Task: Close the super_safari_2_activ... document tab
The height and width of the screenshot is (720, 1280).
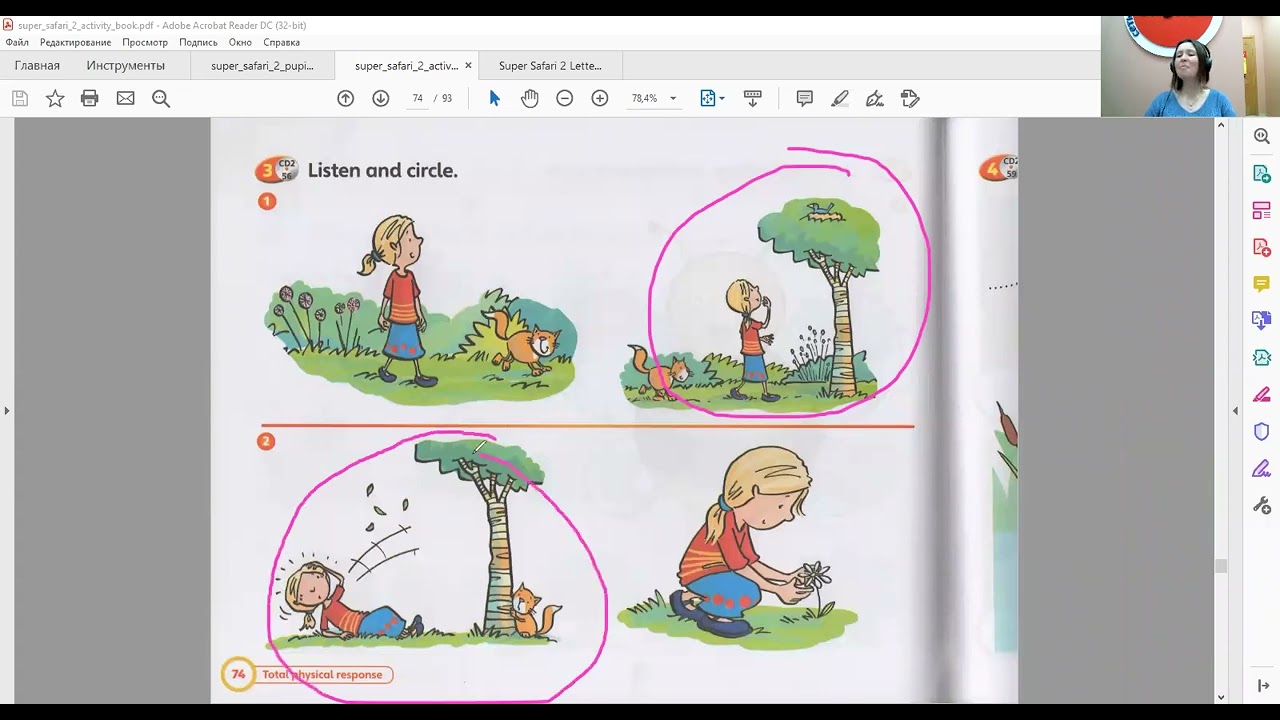Action: coord(468,66)
